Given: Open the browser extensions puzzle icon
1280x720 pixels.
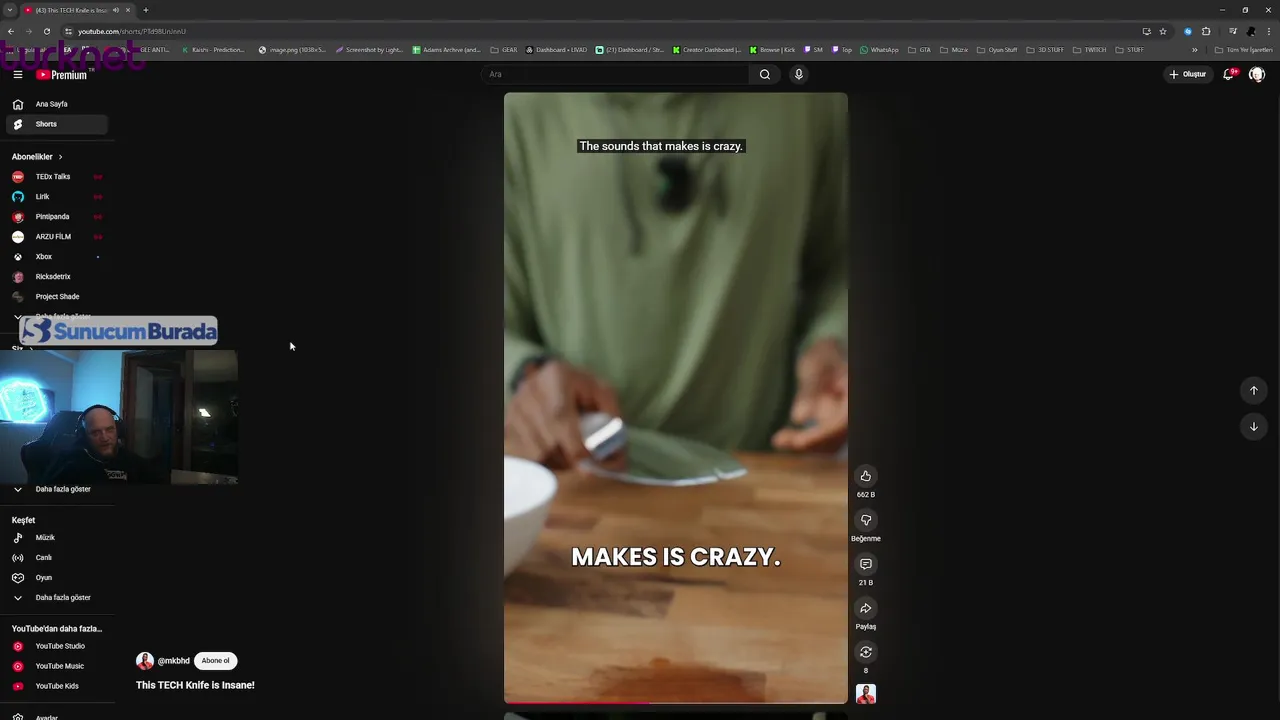Looking at the screenshot, I should 1206,31.
